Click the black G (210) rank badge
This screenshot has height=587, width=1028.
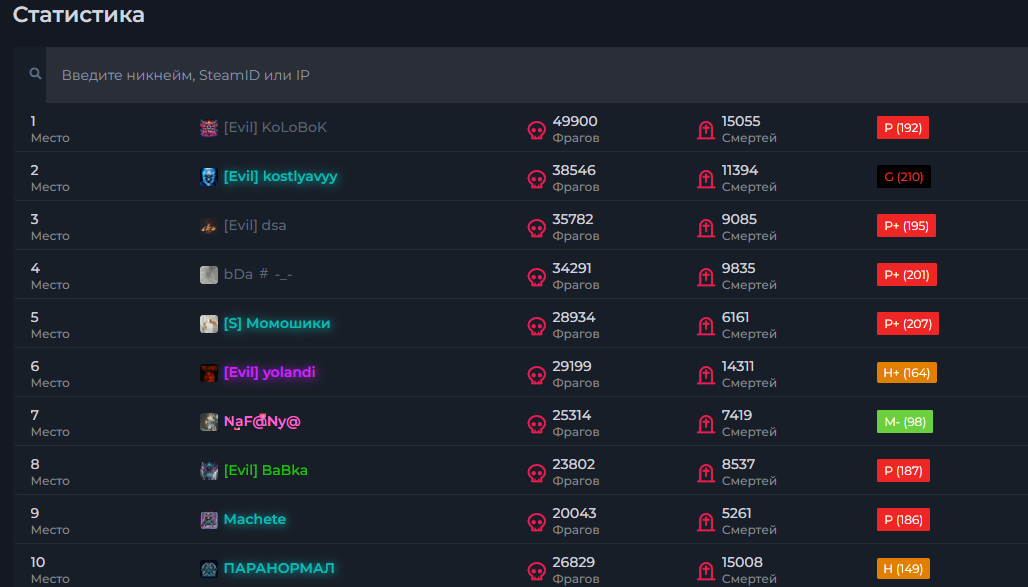pos(903,177)
